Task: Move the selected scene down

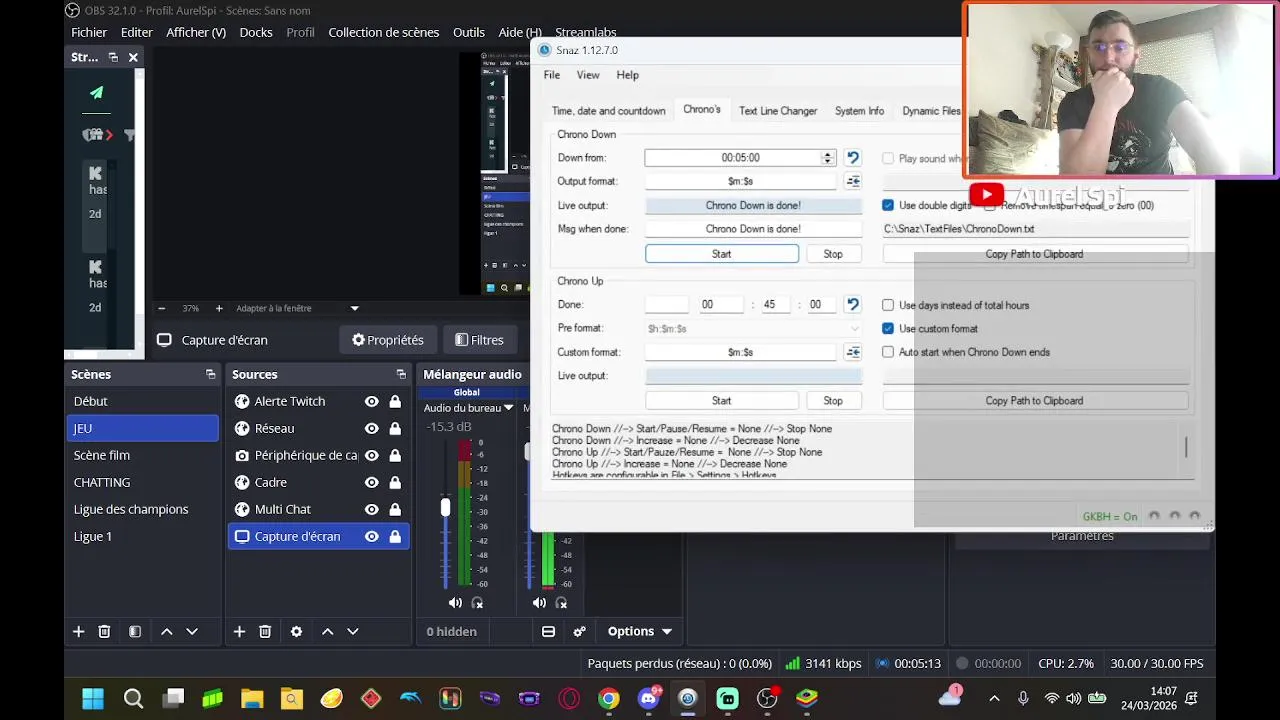Action: click(x=192, y=631)
